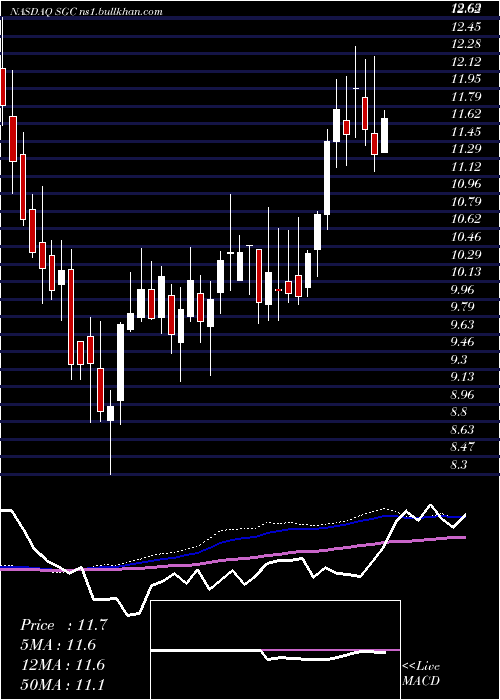Viewport: 500px width, 700px height.
Task: Click the 10.79 price axis label
Action: (466, 201)
